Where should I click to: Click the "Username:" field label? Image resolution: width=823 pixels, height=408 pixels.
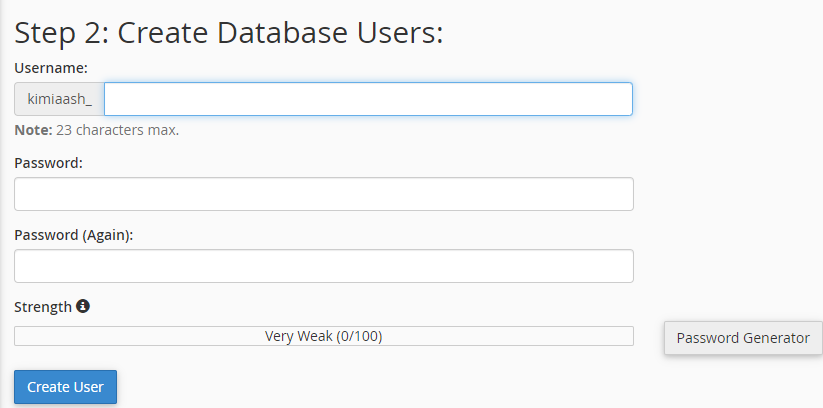coord(51,68)
